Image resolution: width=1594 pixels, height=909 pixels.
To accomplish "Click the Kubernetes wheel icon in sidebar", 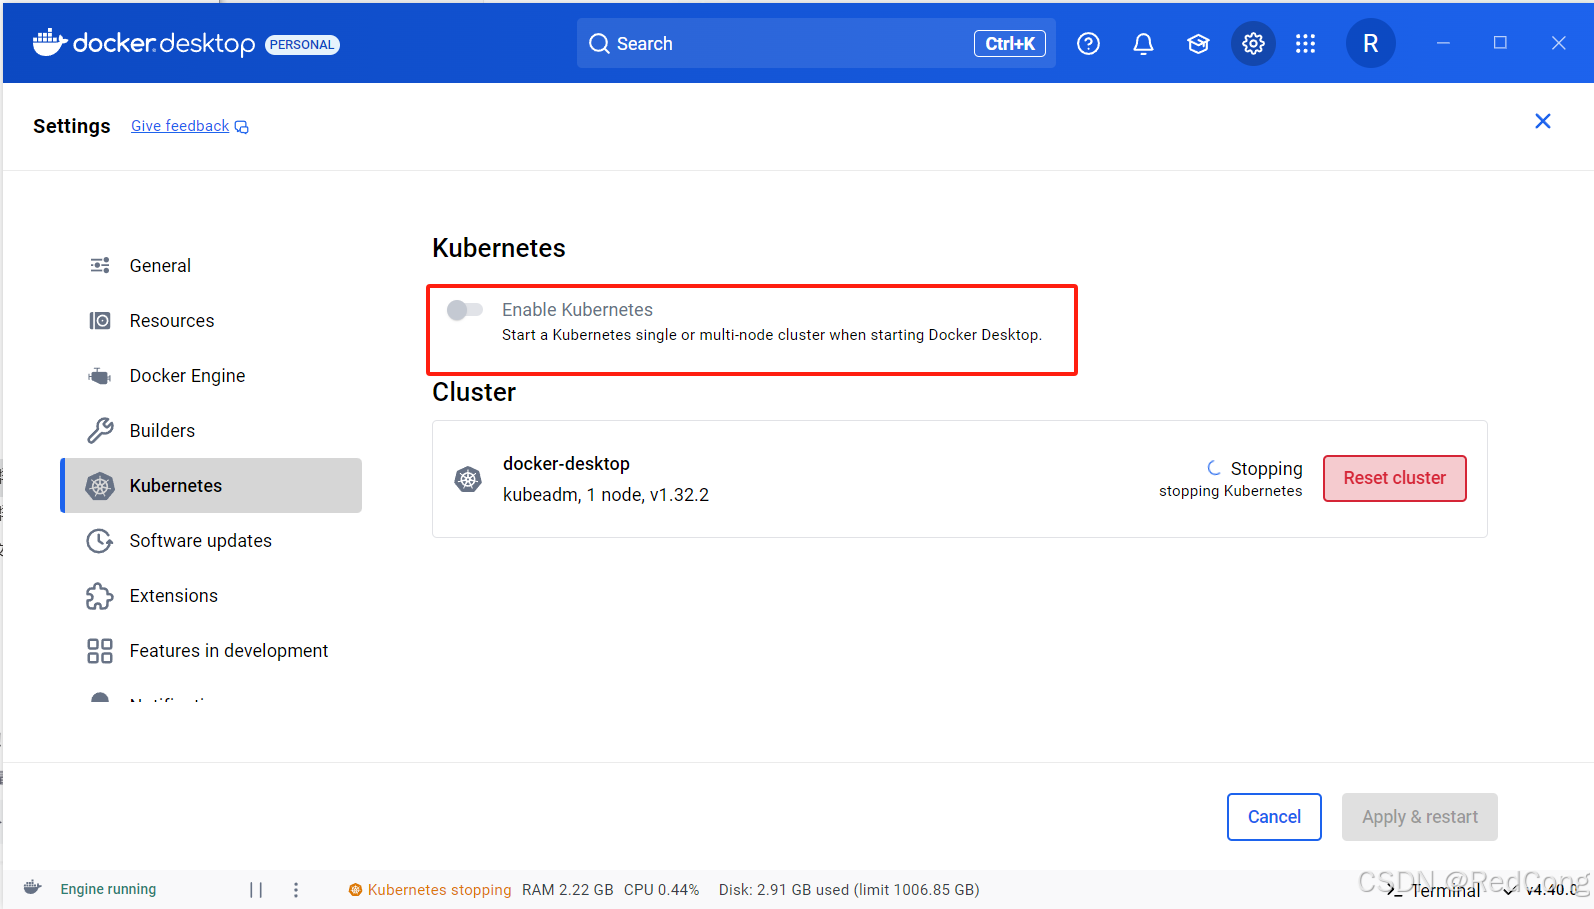I will point(100,486).
